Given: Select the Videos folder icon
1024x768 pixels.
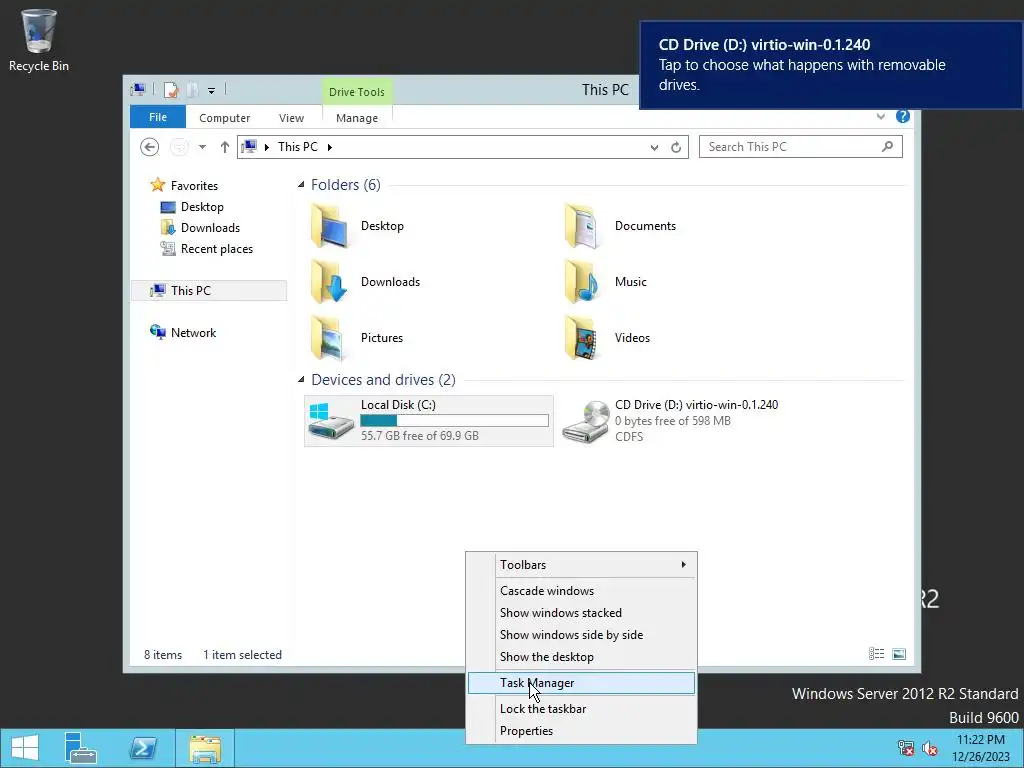Looking at the screenshot, I should [x=582, y=338].
